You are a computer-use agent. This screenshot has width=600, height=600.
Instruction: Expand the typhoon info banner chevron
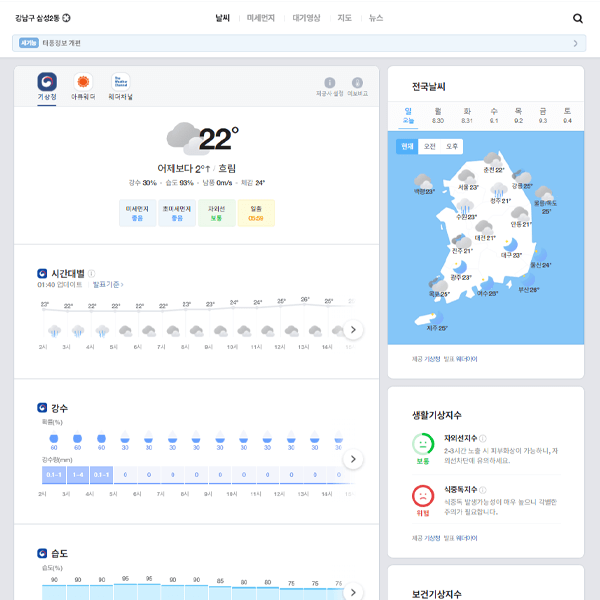[x=575, y=43]
